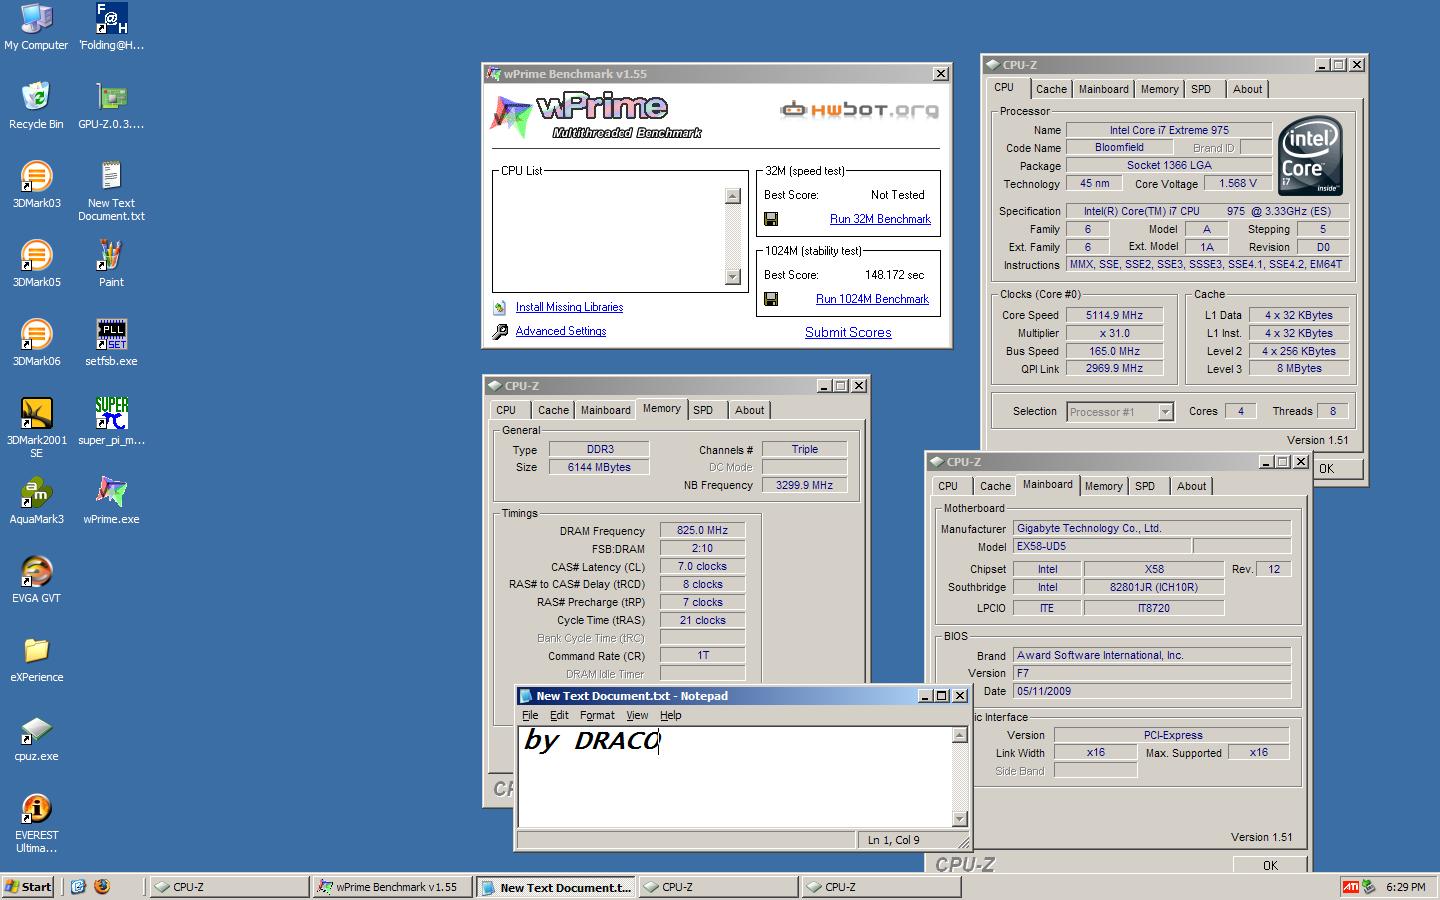Click the Install Missing Libraries icon
Image resolution: width=1440 pixels, height=900 pixels.
(x=500, y=308)
